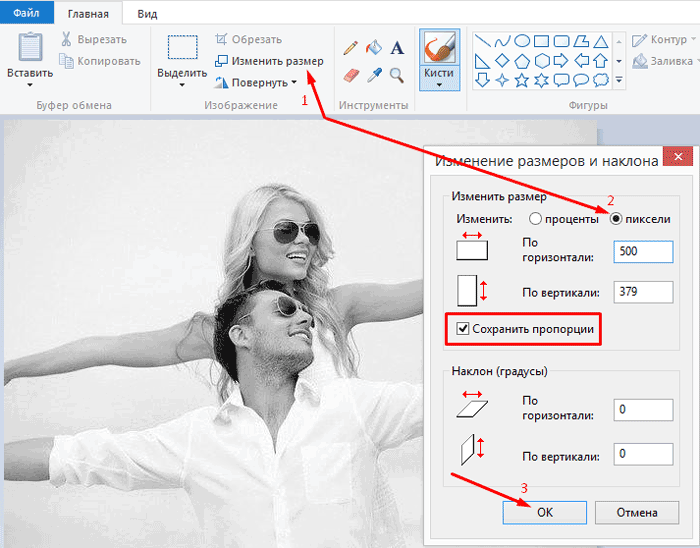The width and height of the screenshot is (700, 548).
Task: Confirm the resize with OK button
Action: (x=545, y=512)
